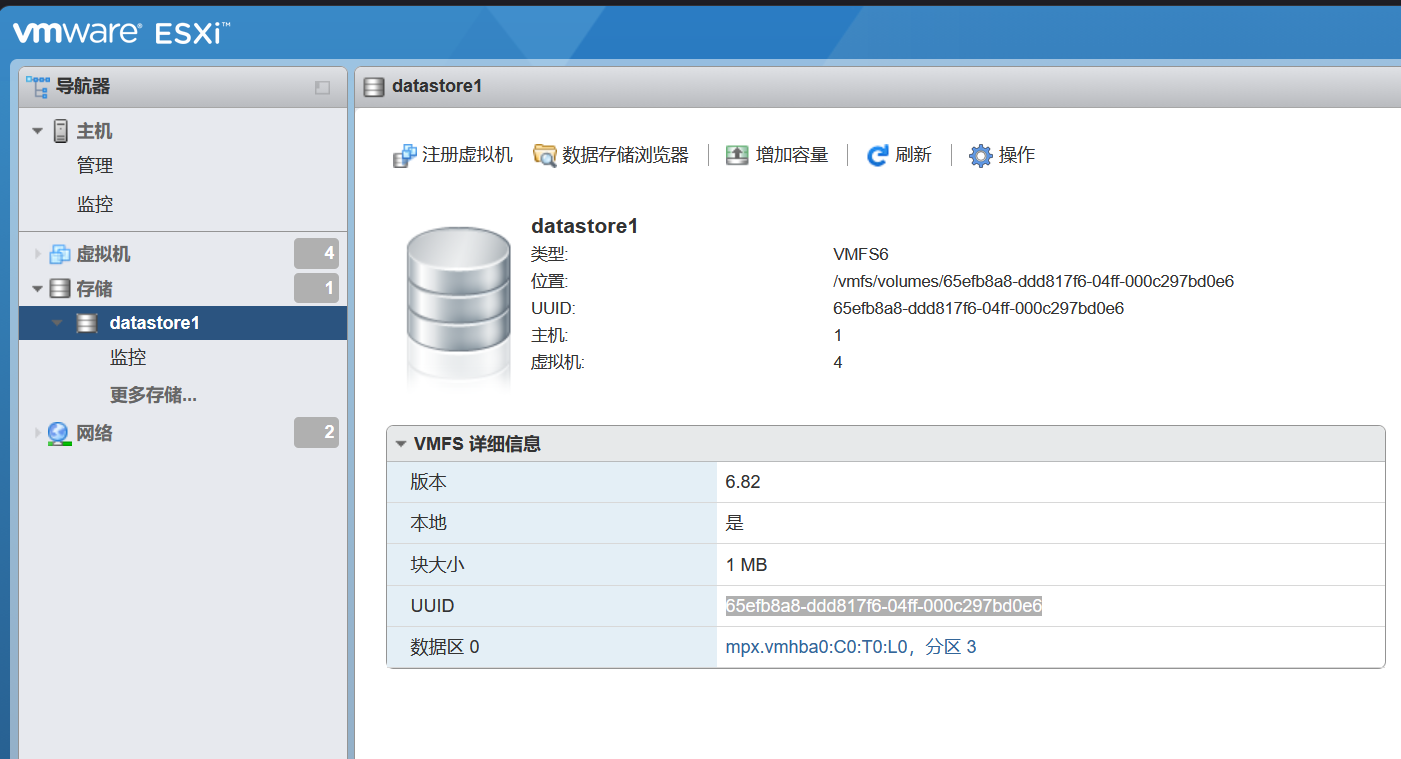This screenshot has width=1401, height=759.
Task: Click the 块大小 value 1 MB
Action: 747,565
